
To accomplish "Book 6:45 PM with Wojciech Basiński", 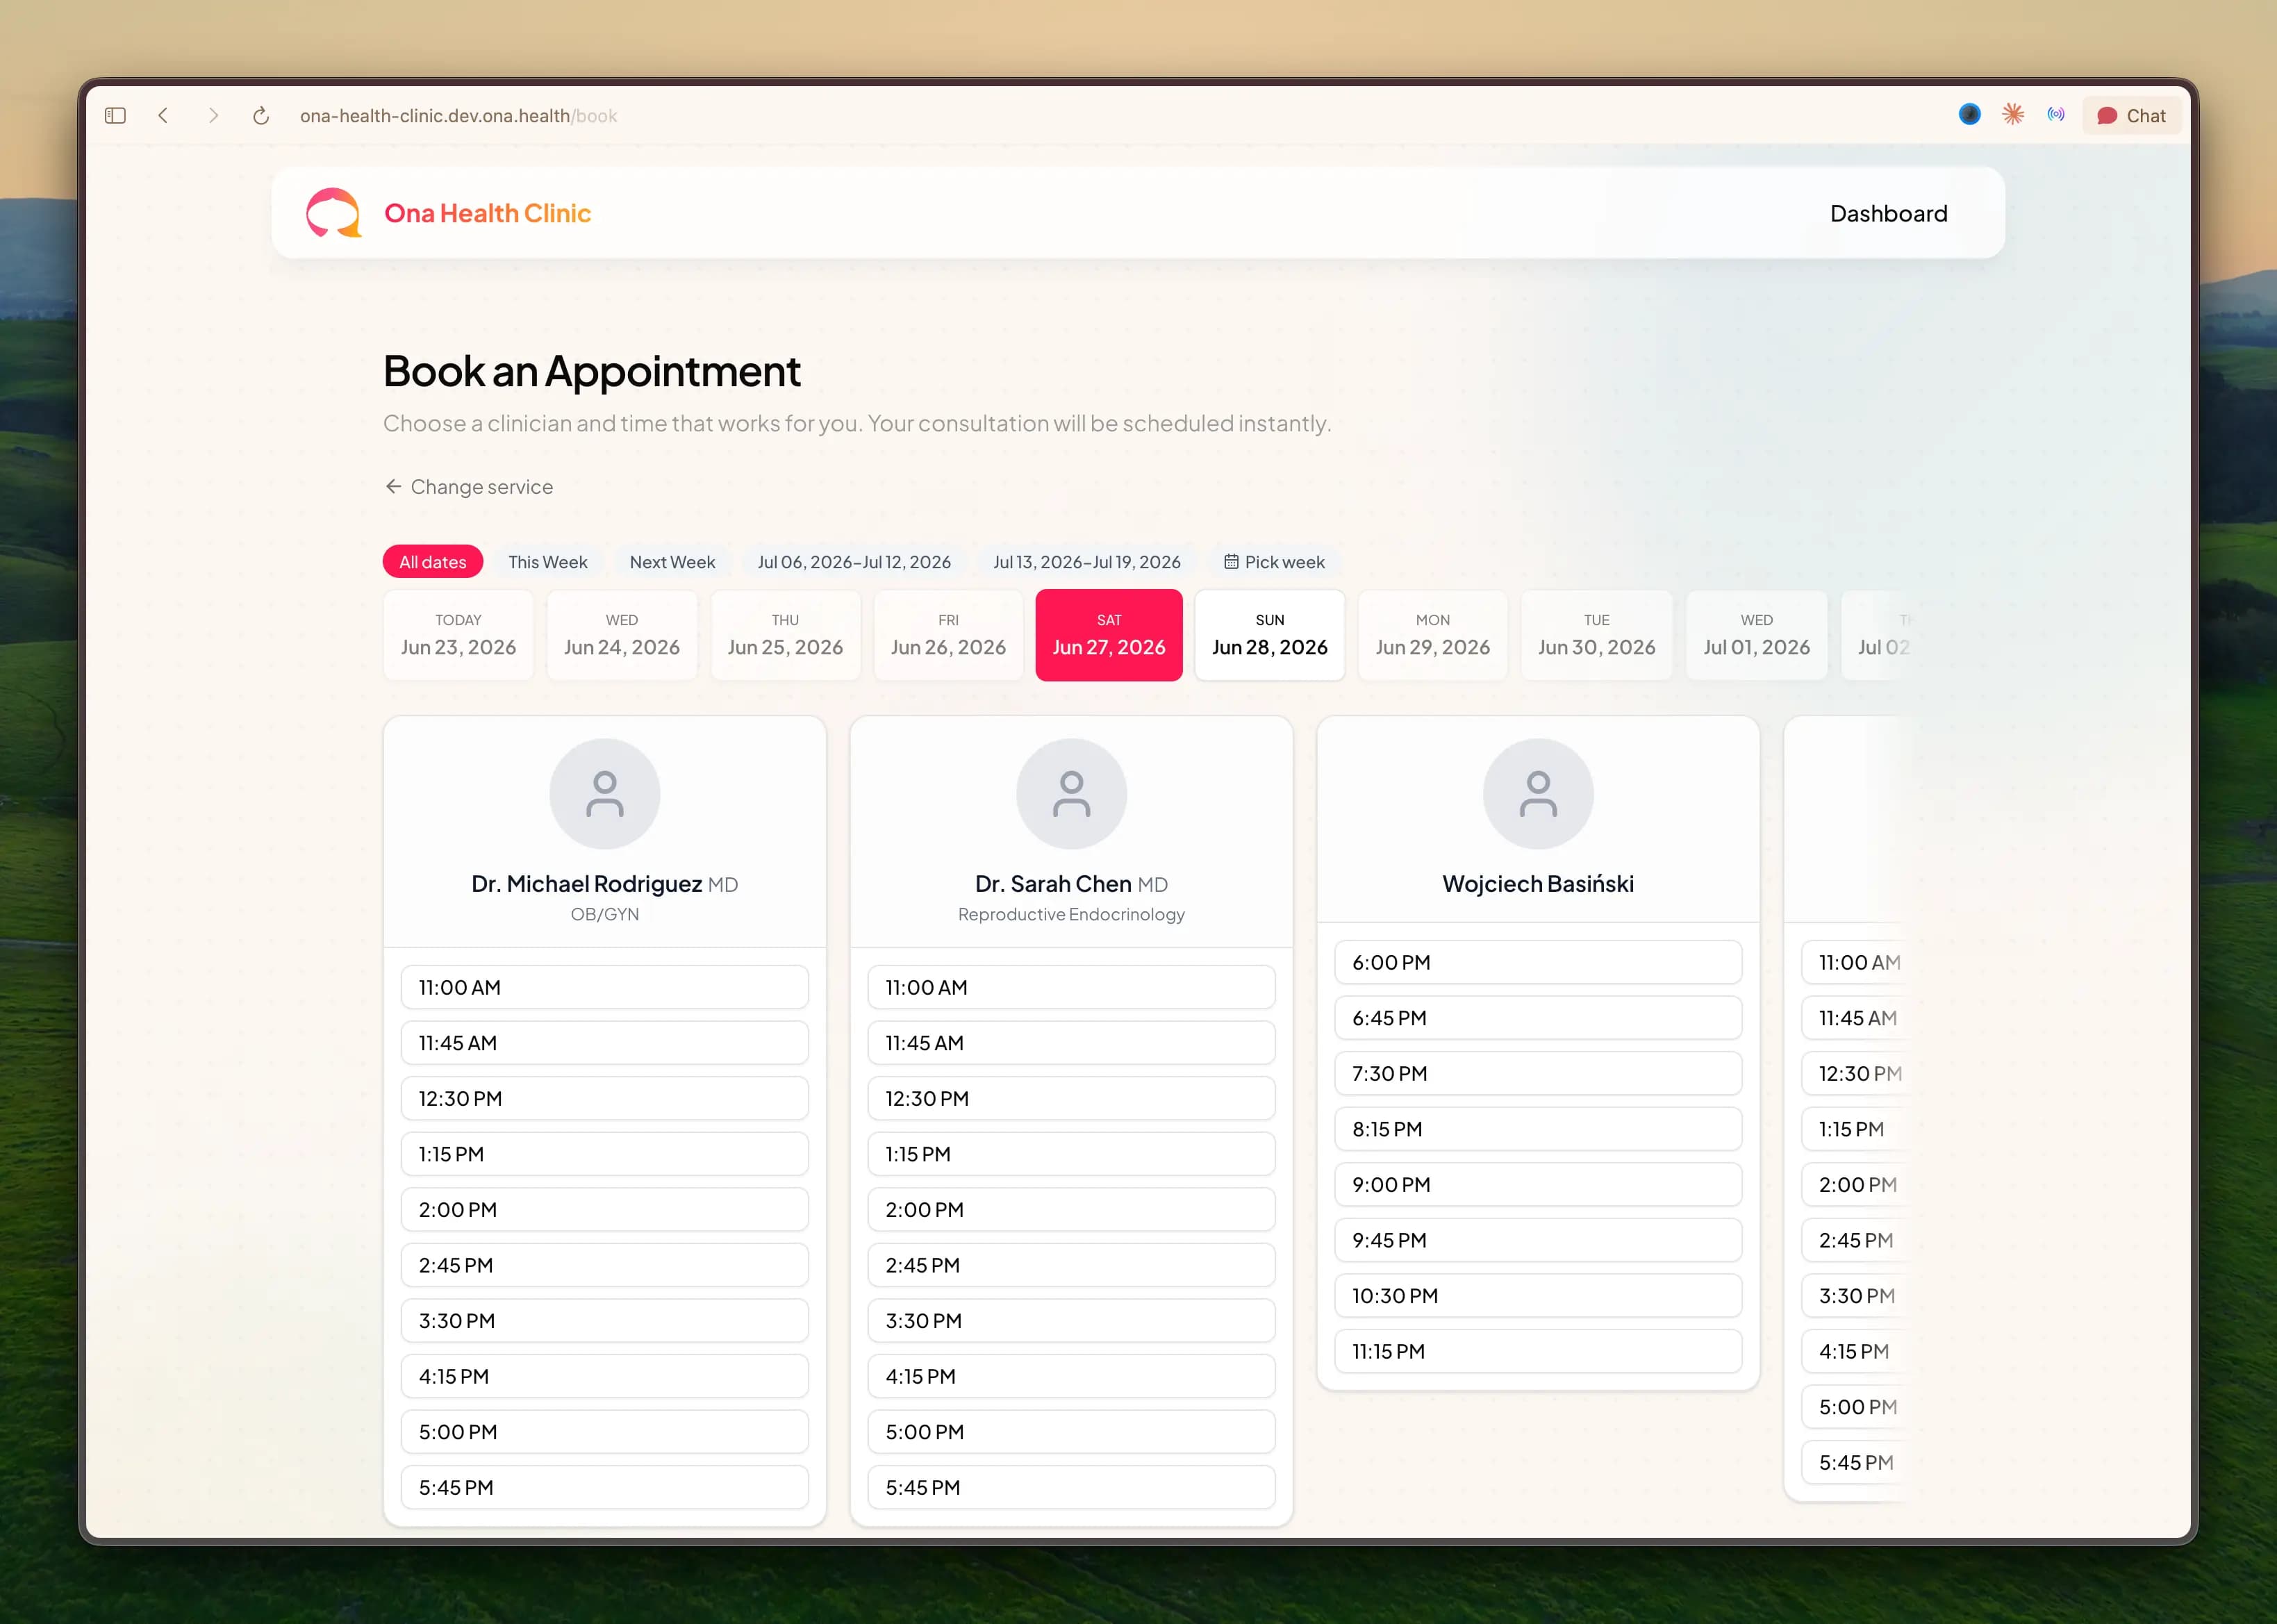I will tap(1538, 1018).
